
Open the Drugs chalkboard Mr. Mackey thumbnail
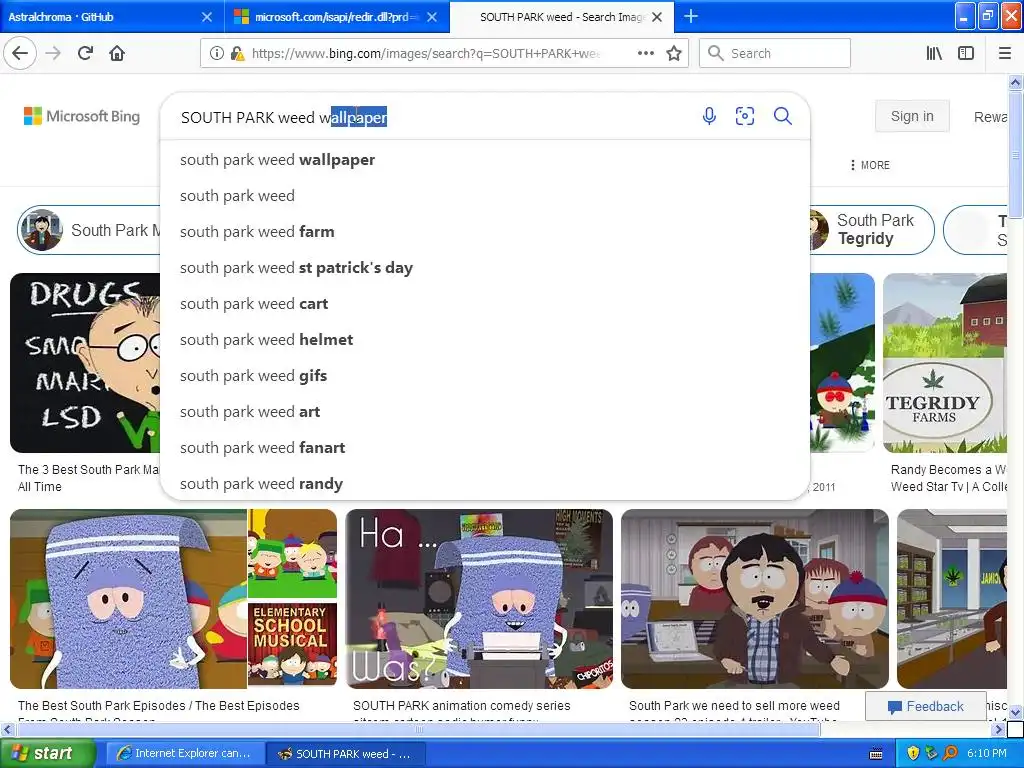pyautogui.click(x=85, y=363)
